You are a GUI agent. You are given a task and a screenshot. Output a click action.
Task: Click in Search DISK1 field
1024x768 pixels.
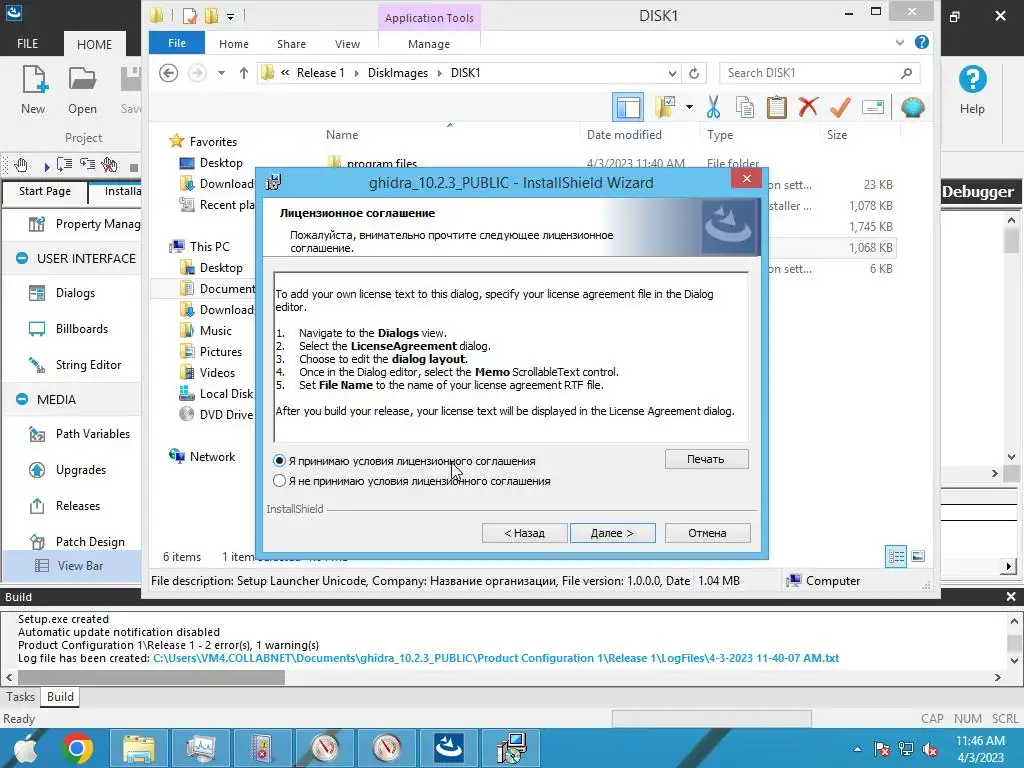[x=820, y=73]
